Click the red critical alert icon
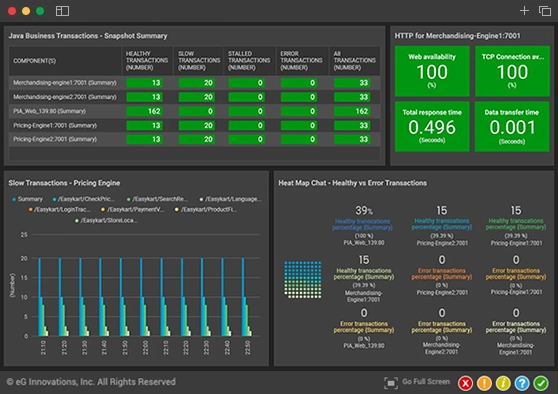 [x=465, y=383]
